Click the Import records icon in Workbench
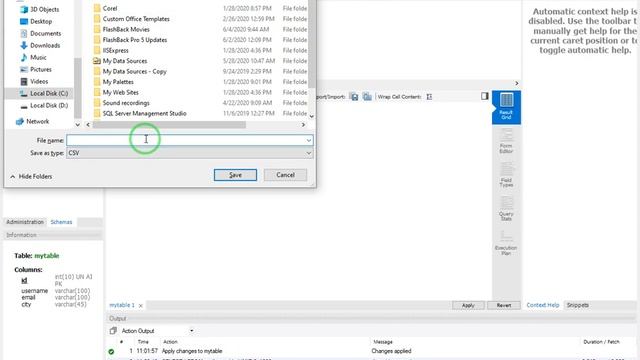 pos(367,97)
